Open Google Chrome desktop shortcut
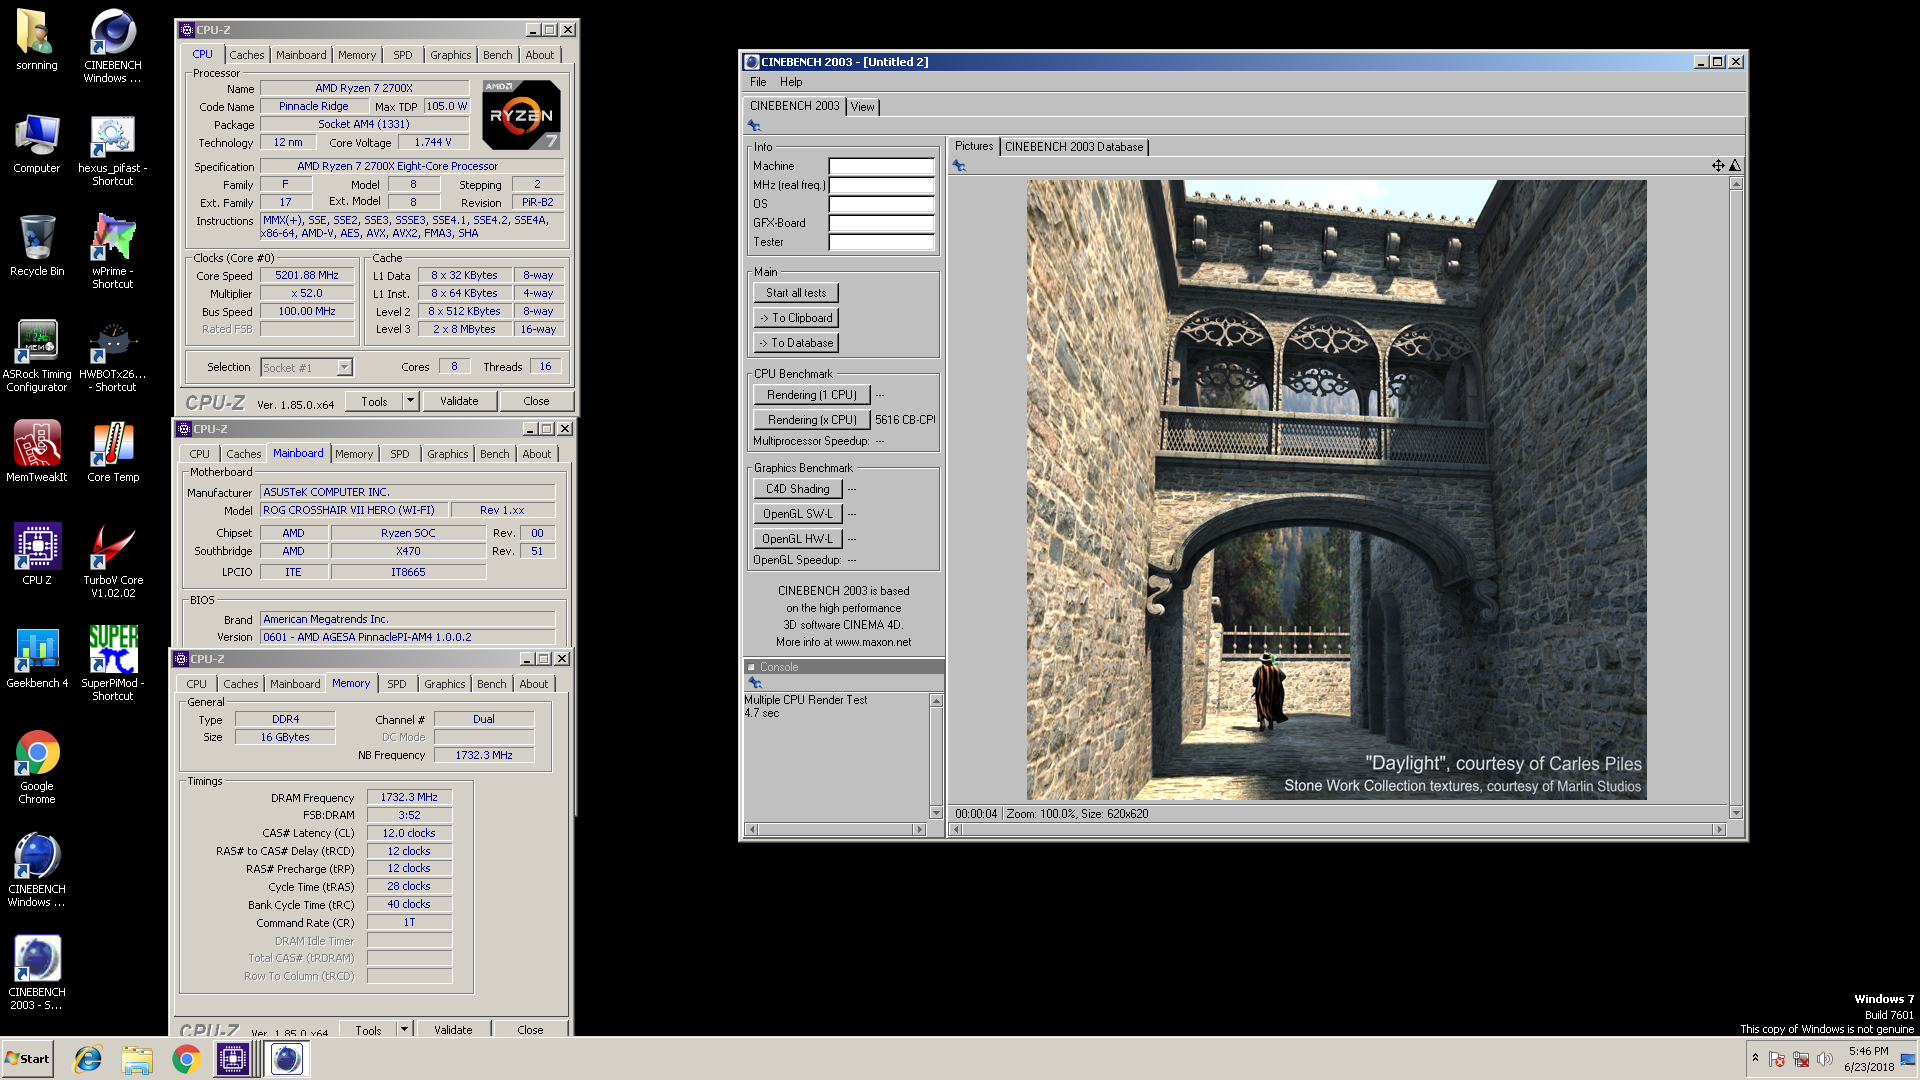1920x1080 pixels. pos(37,767)
